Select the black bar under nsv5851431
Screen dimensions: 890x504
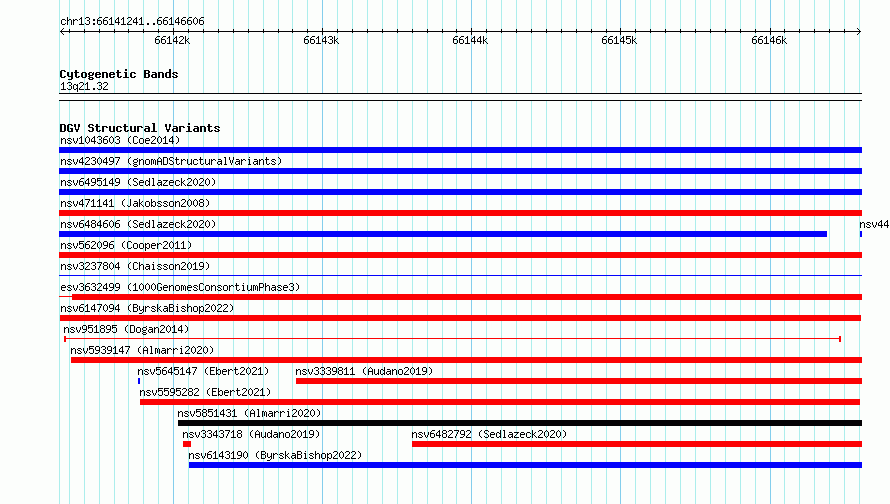520,423
